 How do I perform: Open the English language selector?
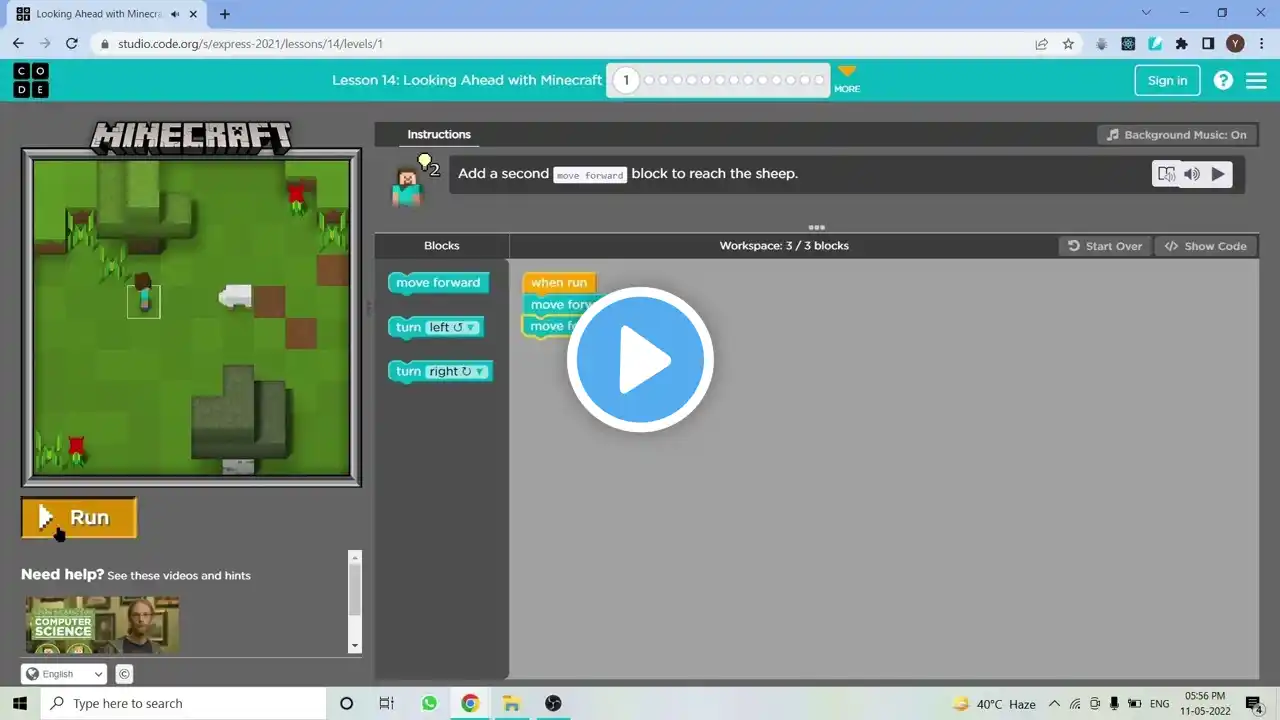click(64, 674)
